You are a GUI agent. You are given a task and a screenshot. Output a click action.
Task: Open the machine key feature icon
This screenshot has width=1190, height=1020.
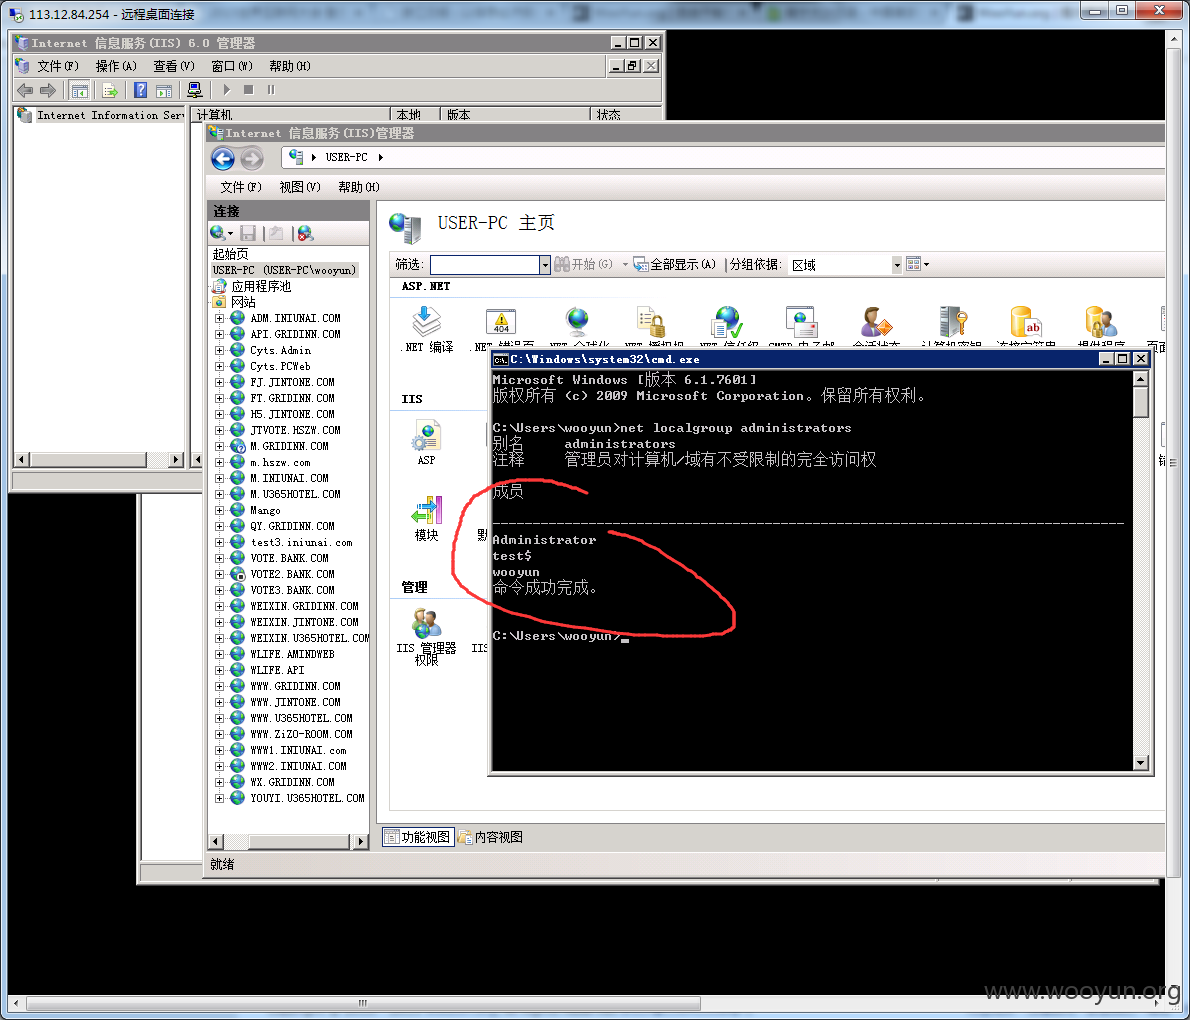pyautogui.click(x=952, y=322)
